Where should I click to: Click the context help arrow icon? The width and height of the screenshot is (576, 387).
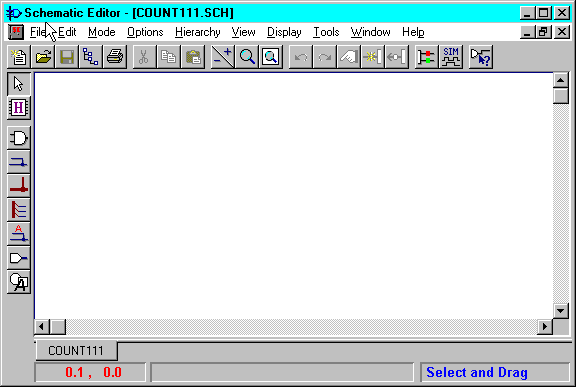(481, 57)
